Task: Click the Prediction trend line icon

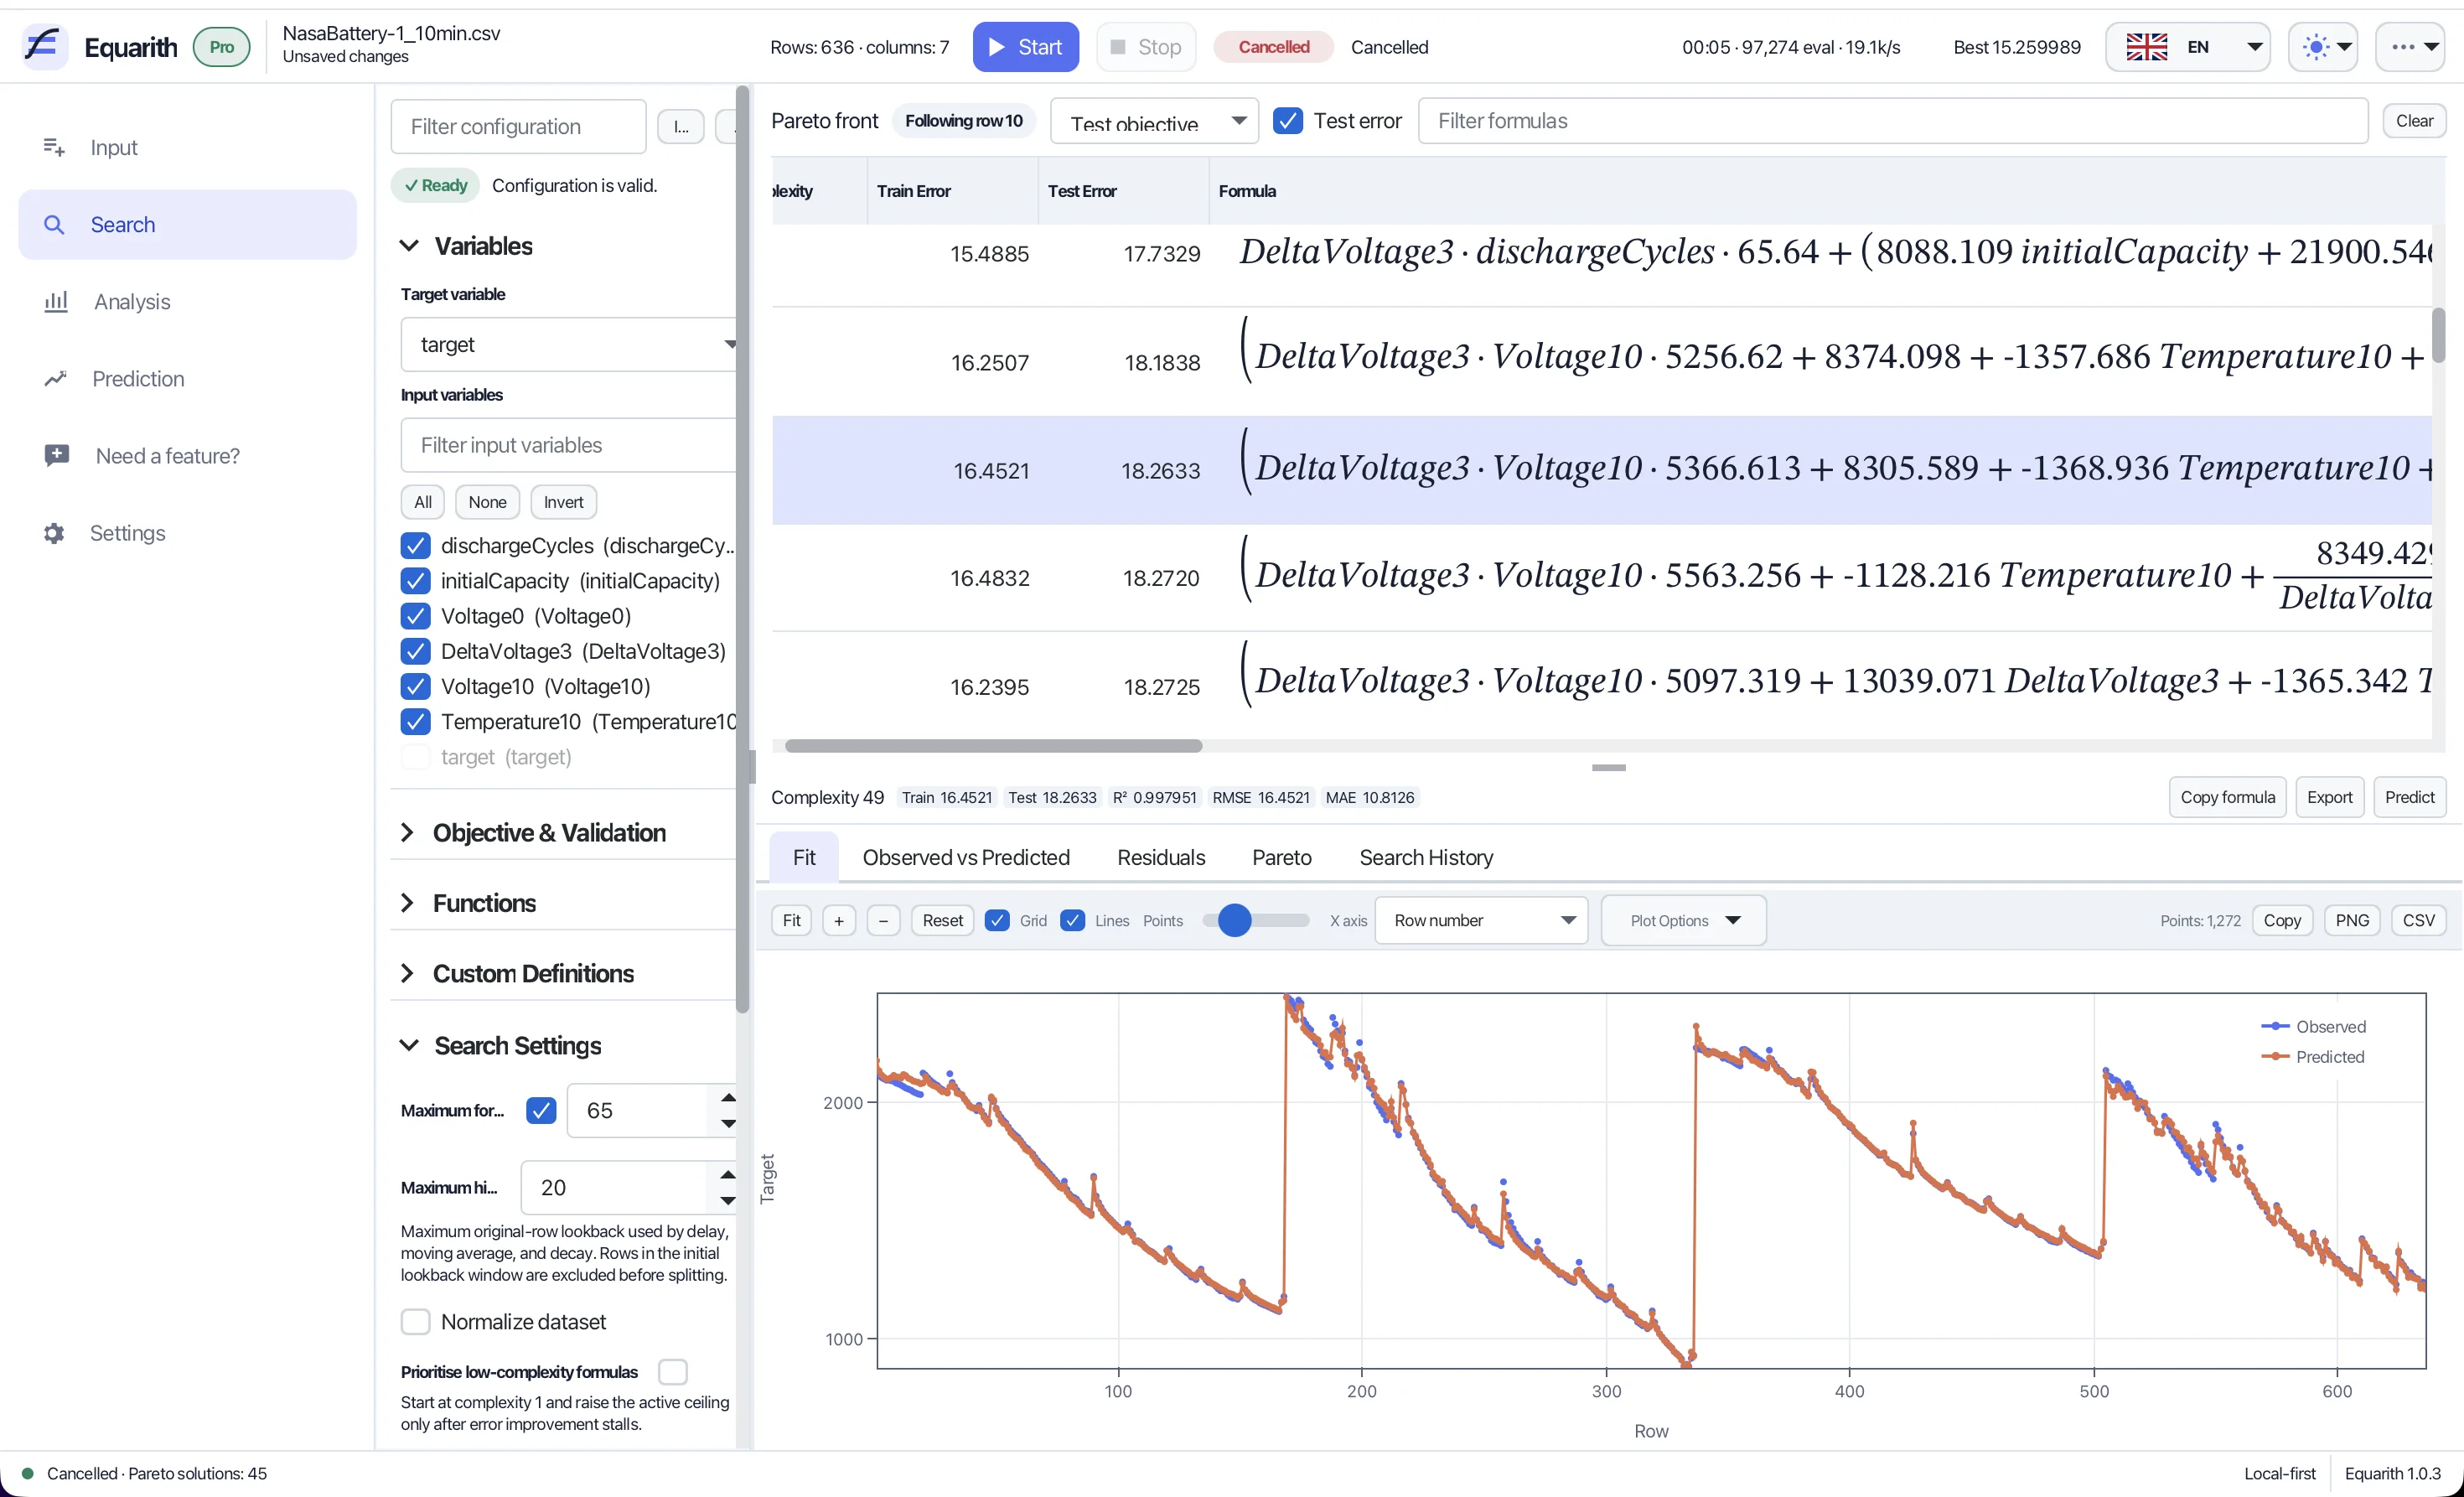Action: point(55,378)
